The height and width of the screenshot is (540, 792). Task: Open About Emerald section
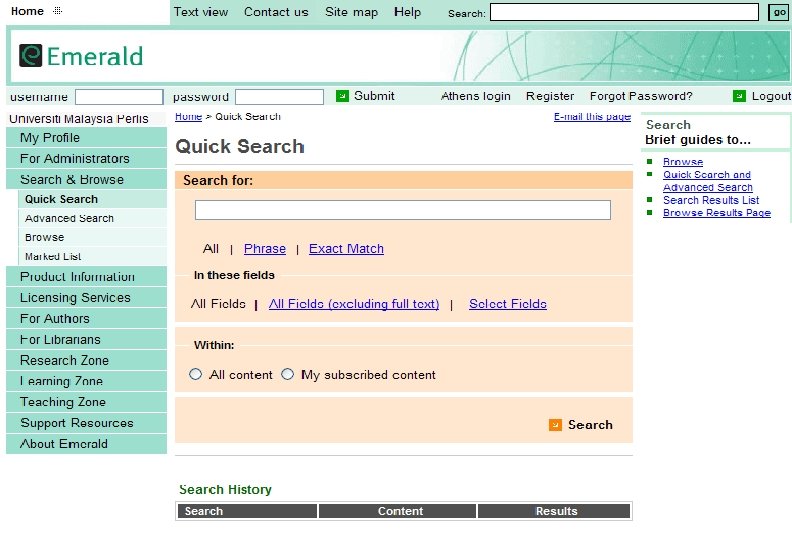[86, 444]
